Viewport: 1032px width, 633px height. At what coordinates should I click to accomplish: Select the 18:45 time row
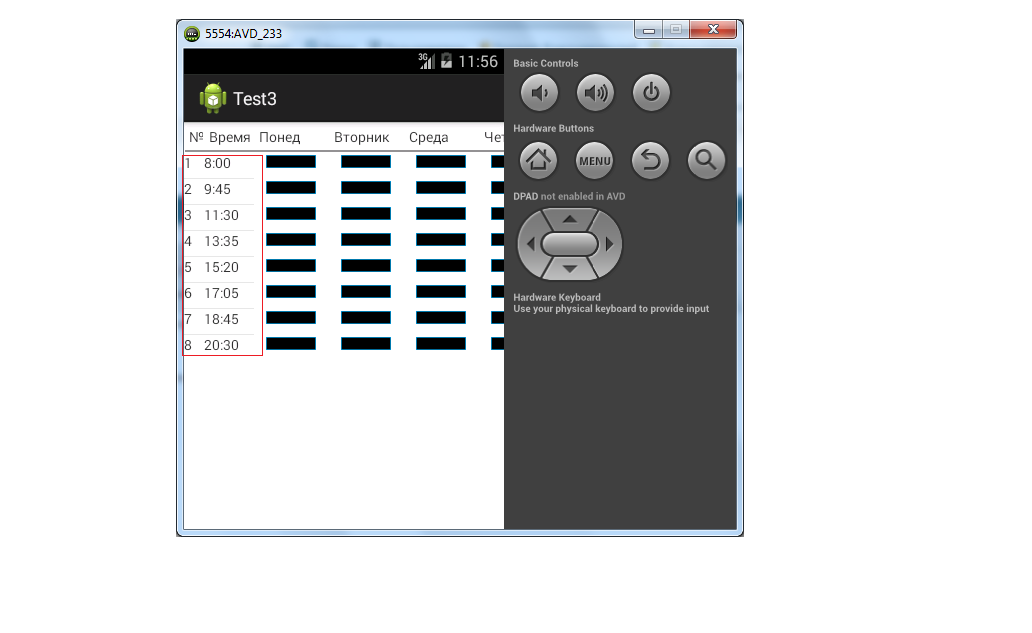tap(219, 320)
